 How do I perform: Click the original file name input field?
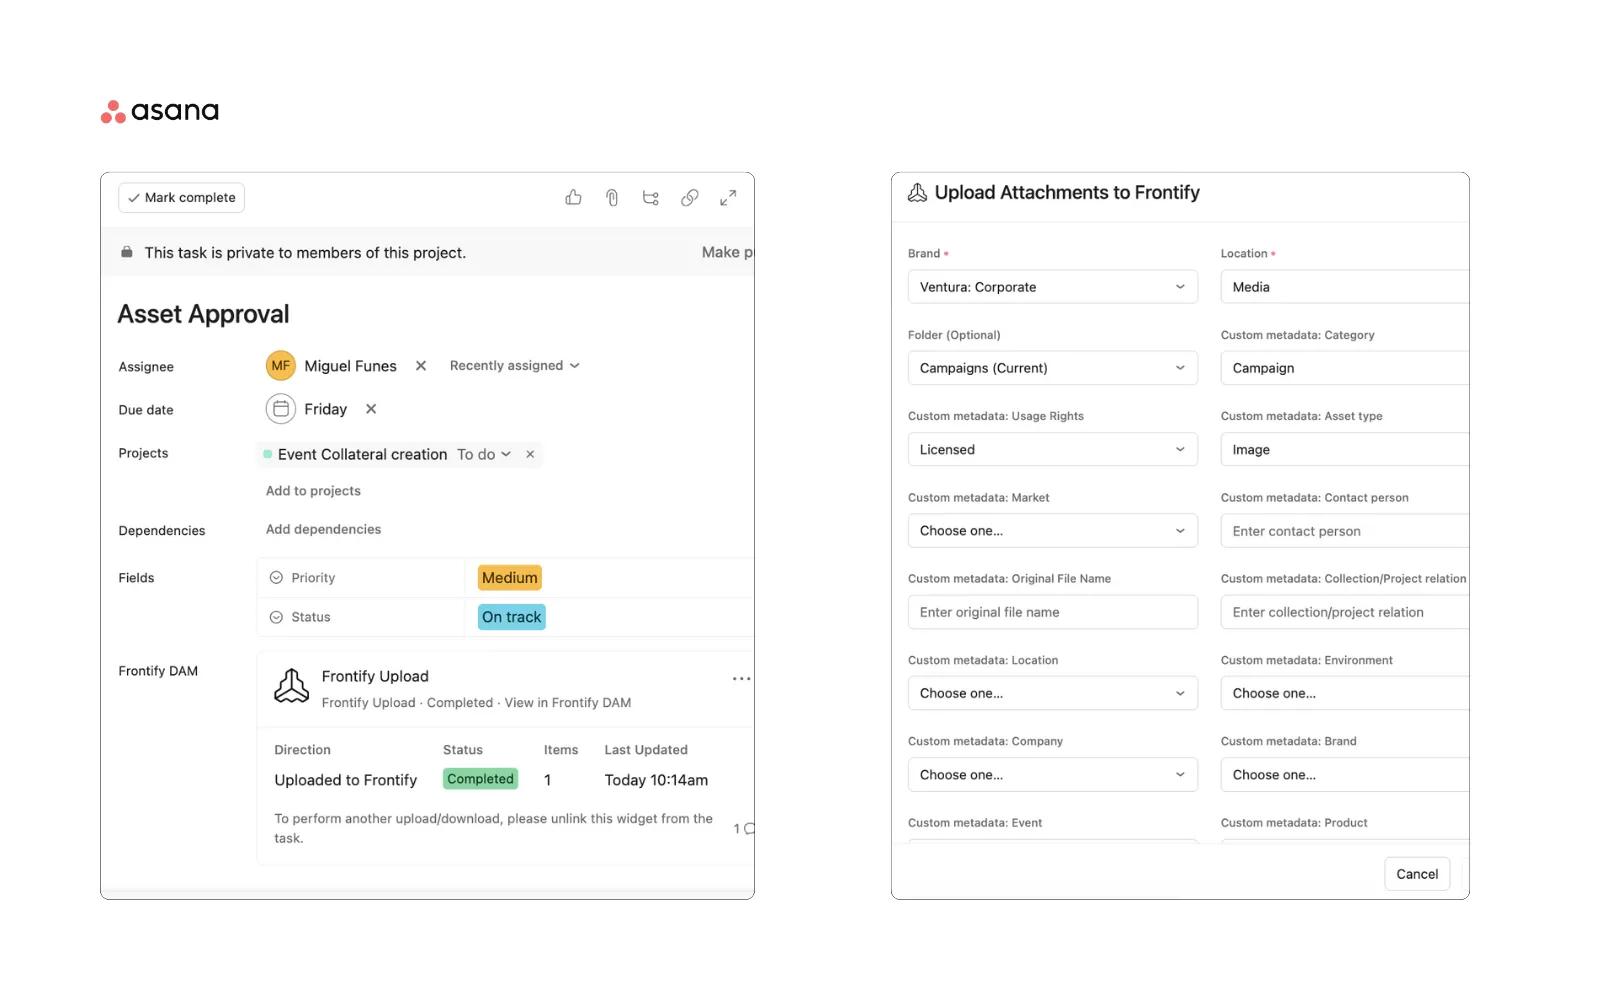point(1052,612)
